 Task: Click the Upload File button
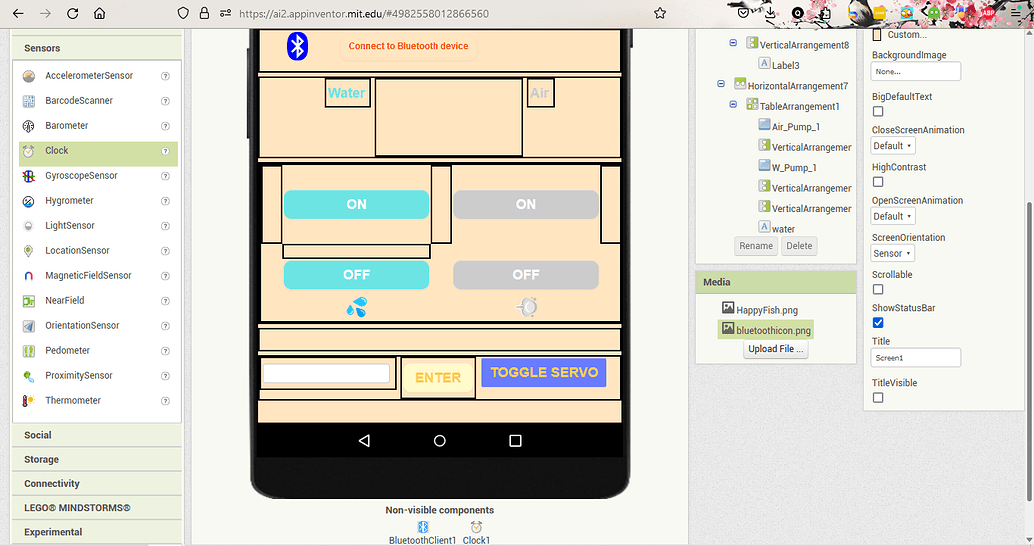(776, 349)
